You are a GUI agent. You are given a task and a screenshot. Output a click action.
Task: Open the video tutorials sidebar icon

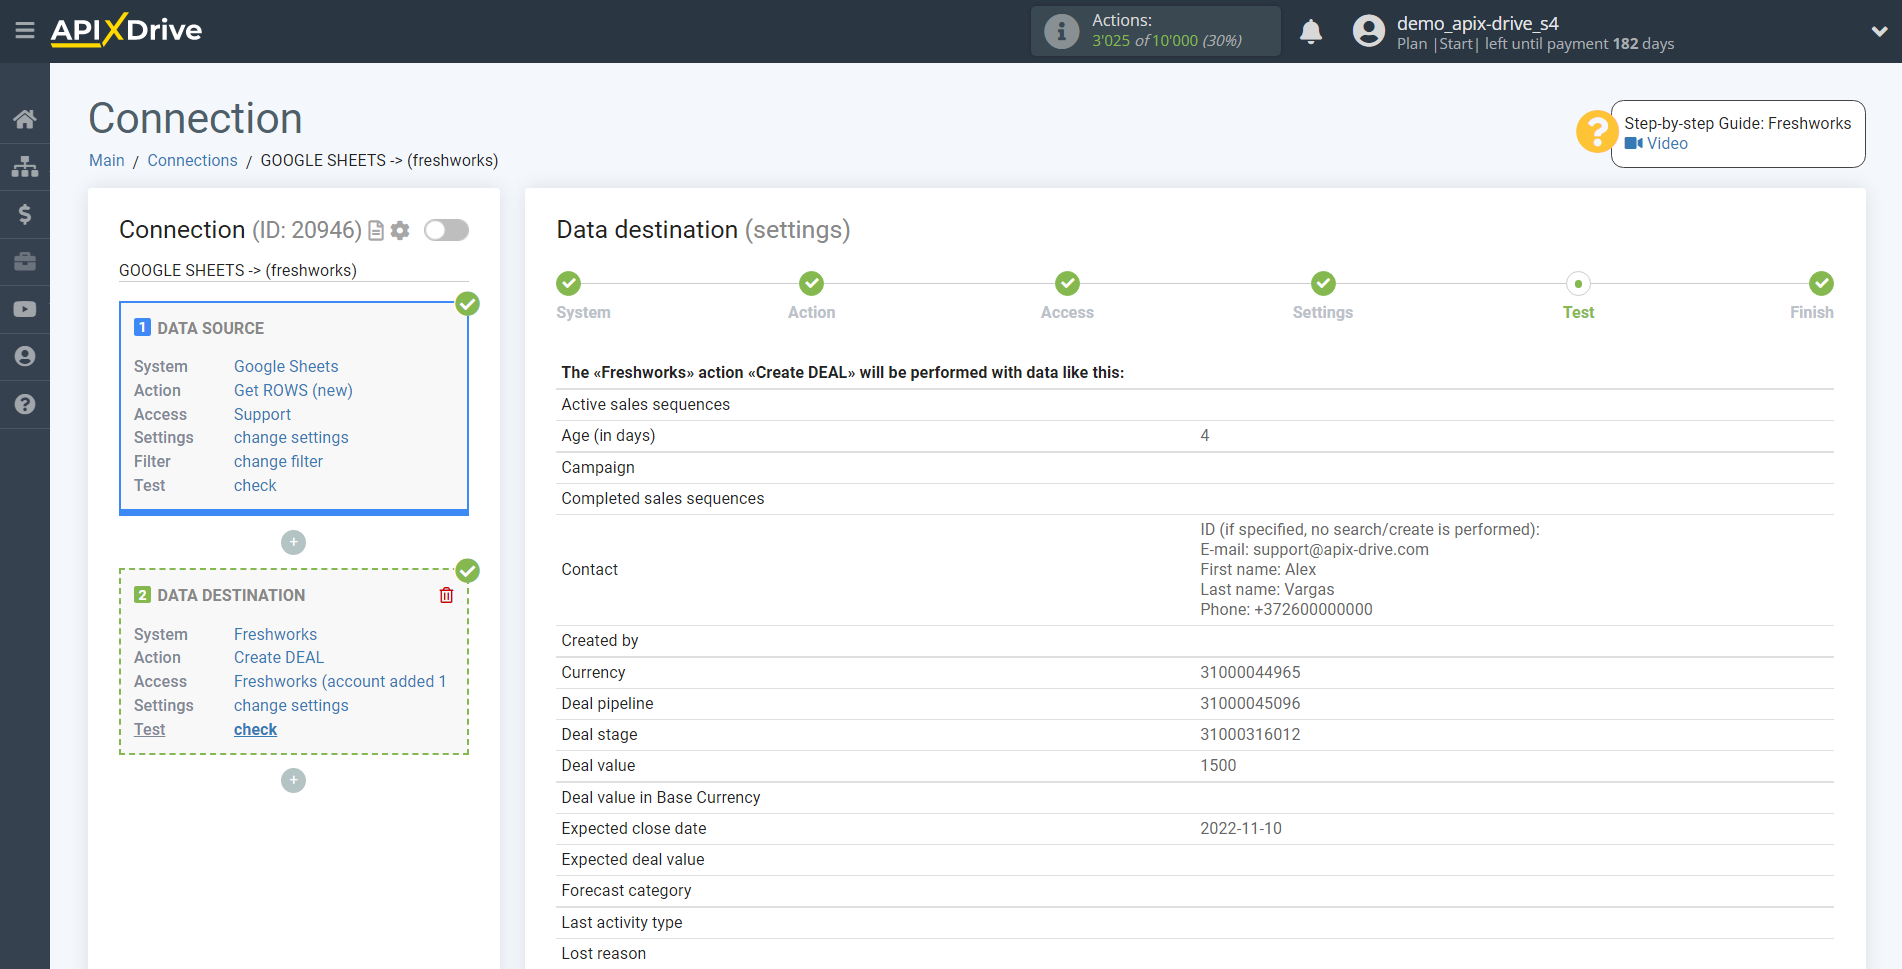point(25,309)
